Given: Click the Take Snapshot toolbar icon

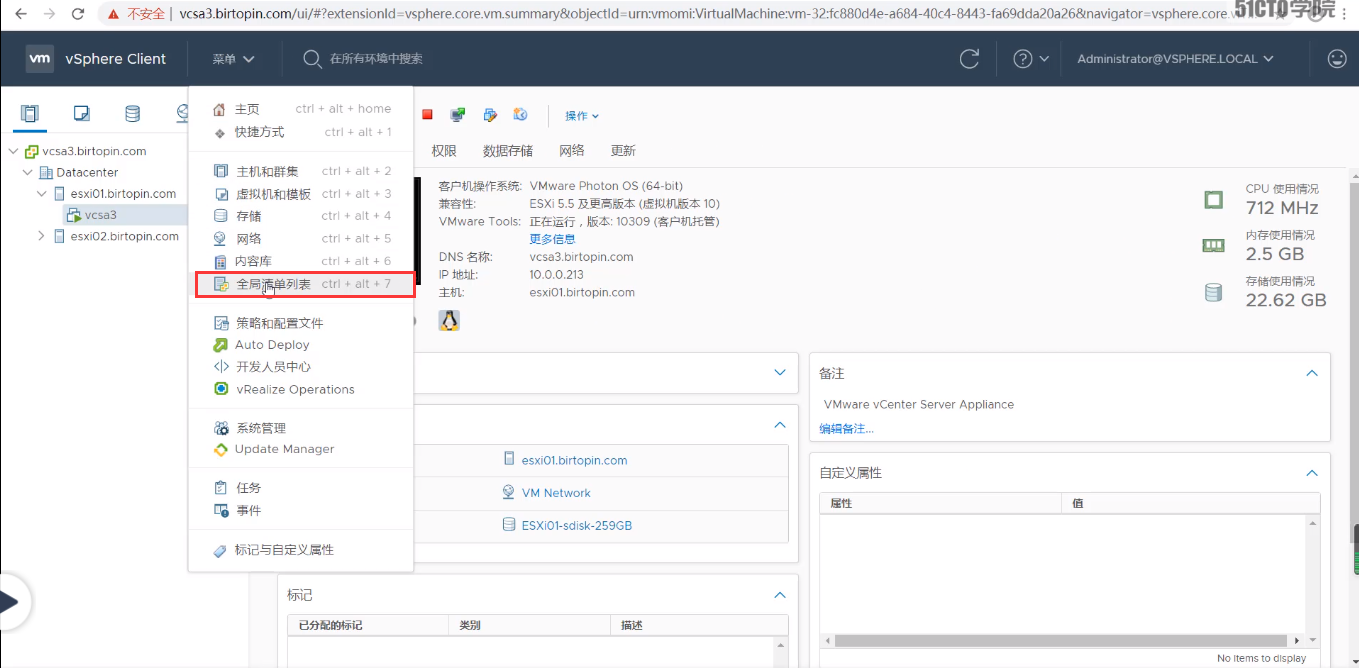Looking at the screenshot, I should pyautogui.click(x=520, y=115).
